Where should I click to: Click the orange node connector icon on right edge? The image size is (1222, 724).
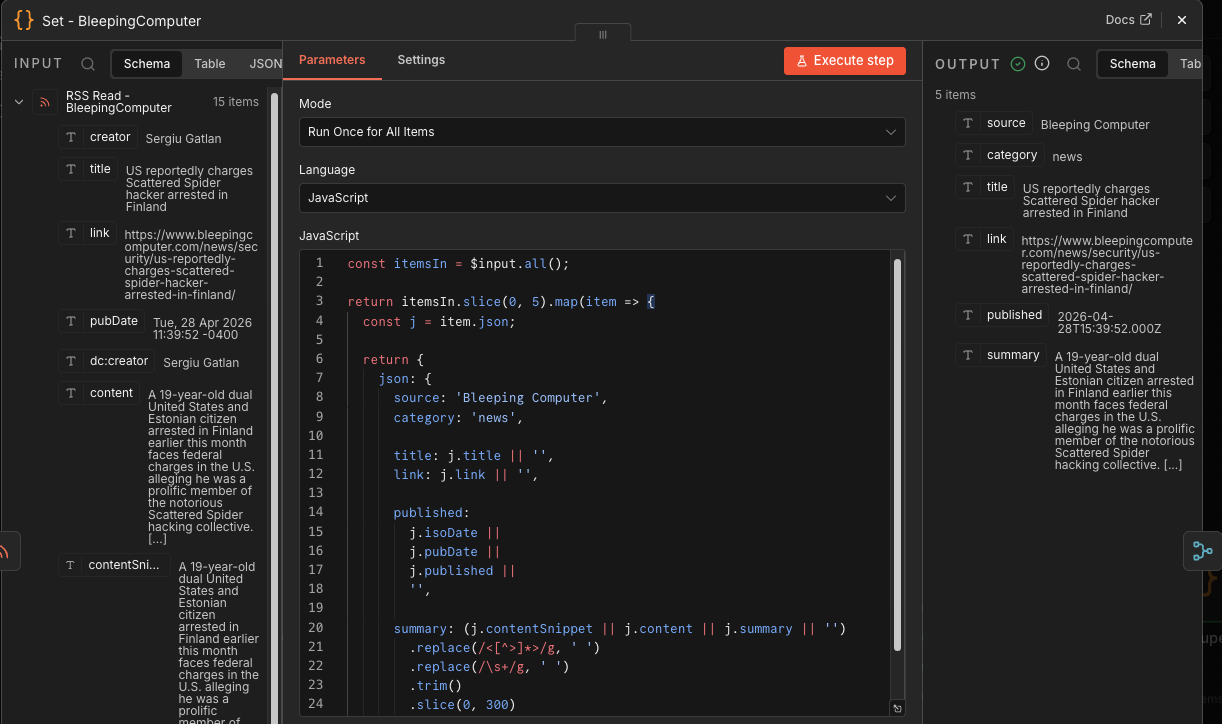point(1202,551)
